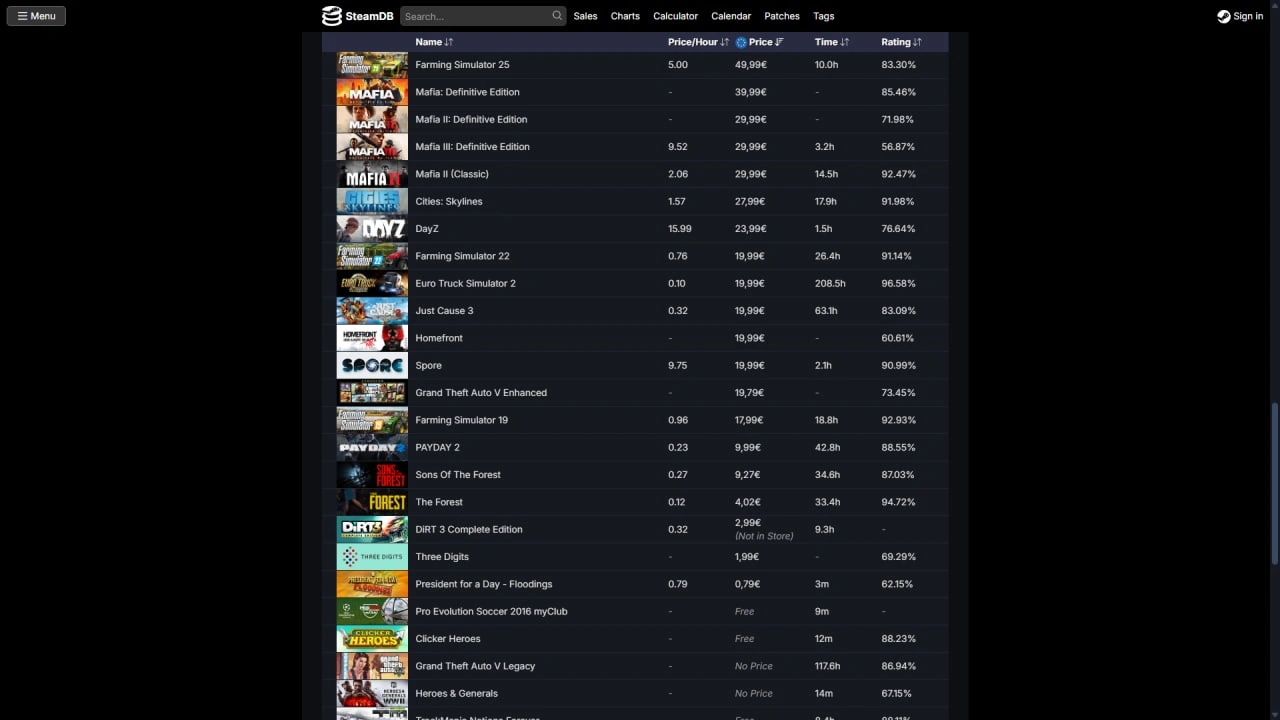The image size is (1280, 720).
Task: Click the Sons Of The Forest thumbnail
Action: (x=372, y=475)
